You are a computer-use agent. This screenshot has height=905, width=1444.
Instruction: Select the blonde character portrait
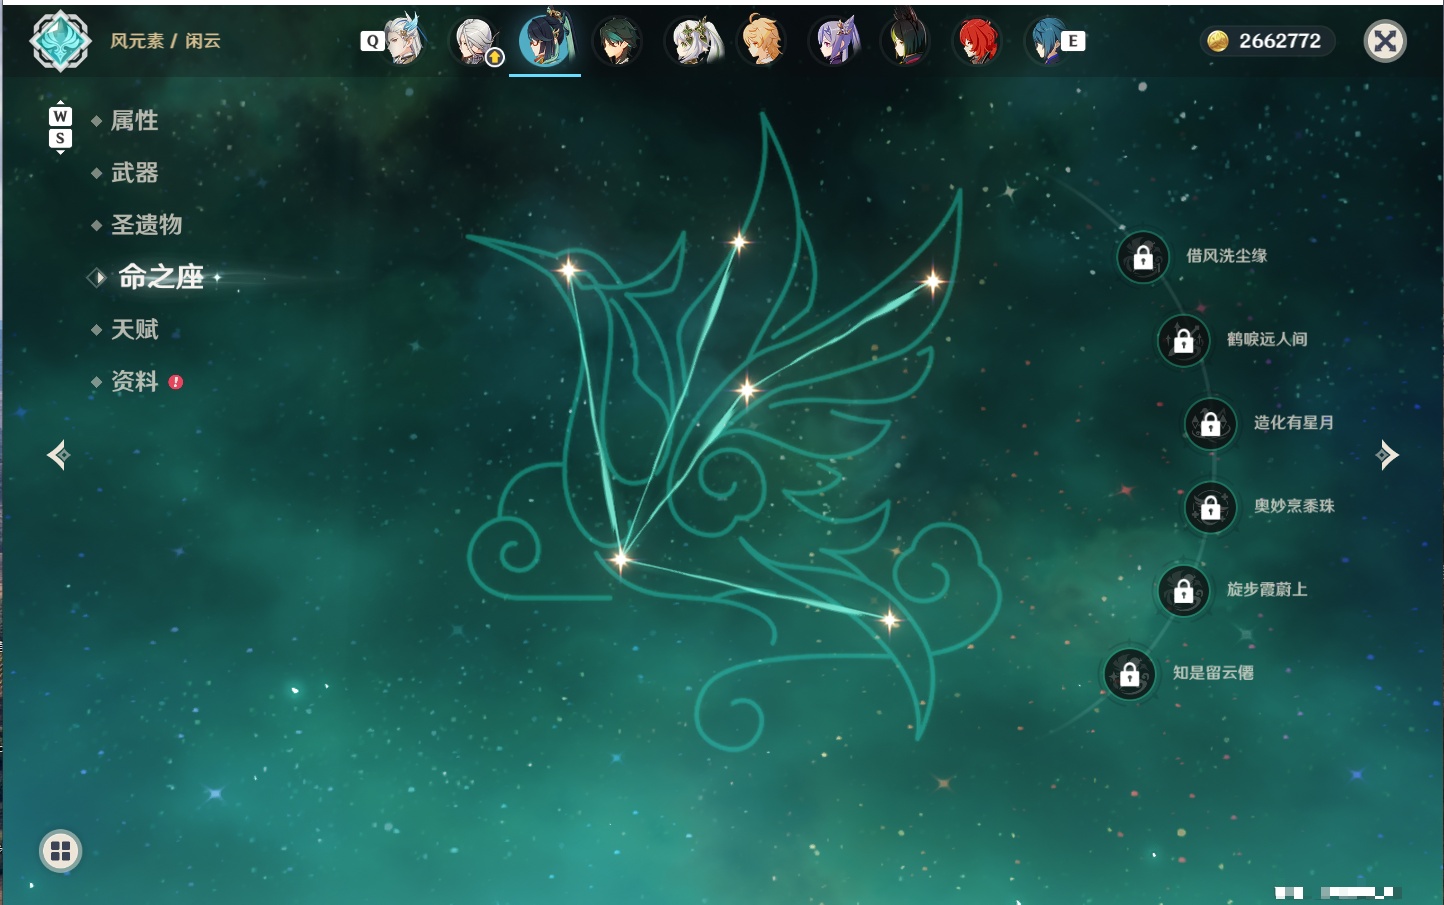point(762,40)
